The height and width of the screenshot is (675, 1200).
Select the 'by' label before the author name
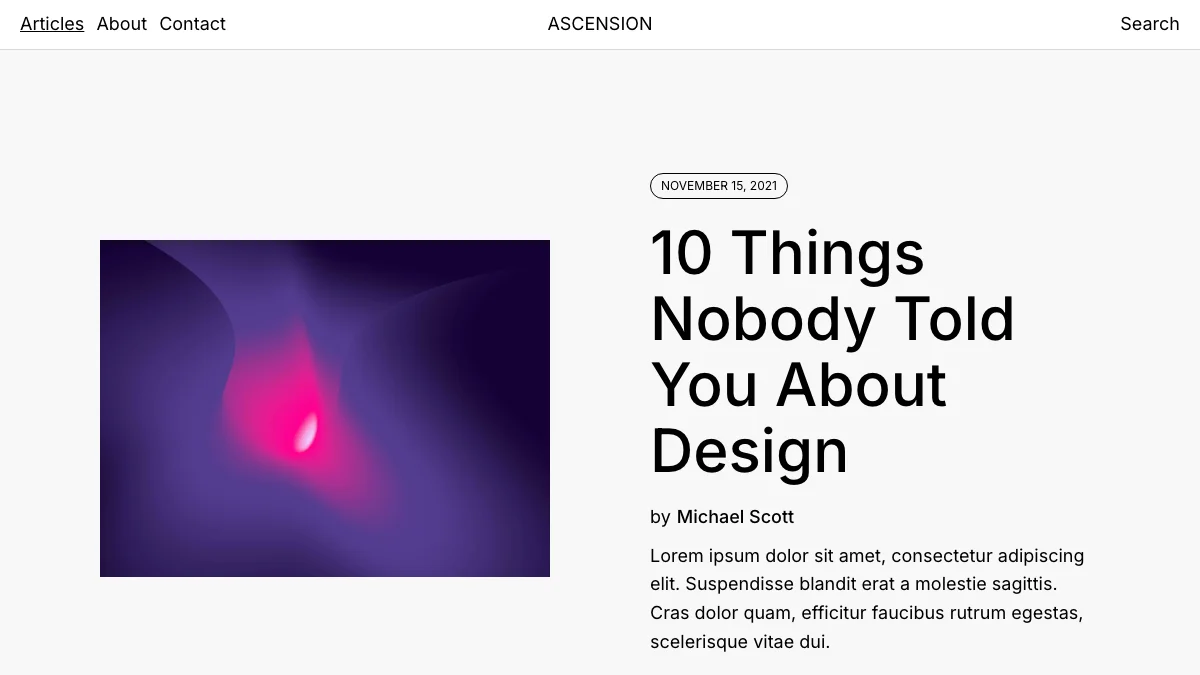click(660, 517)
